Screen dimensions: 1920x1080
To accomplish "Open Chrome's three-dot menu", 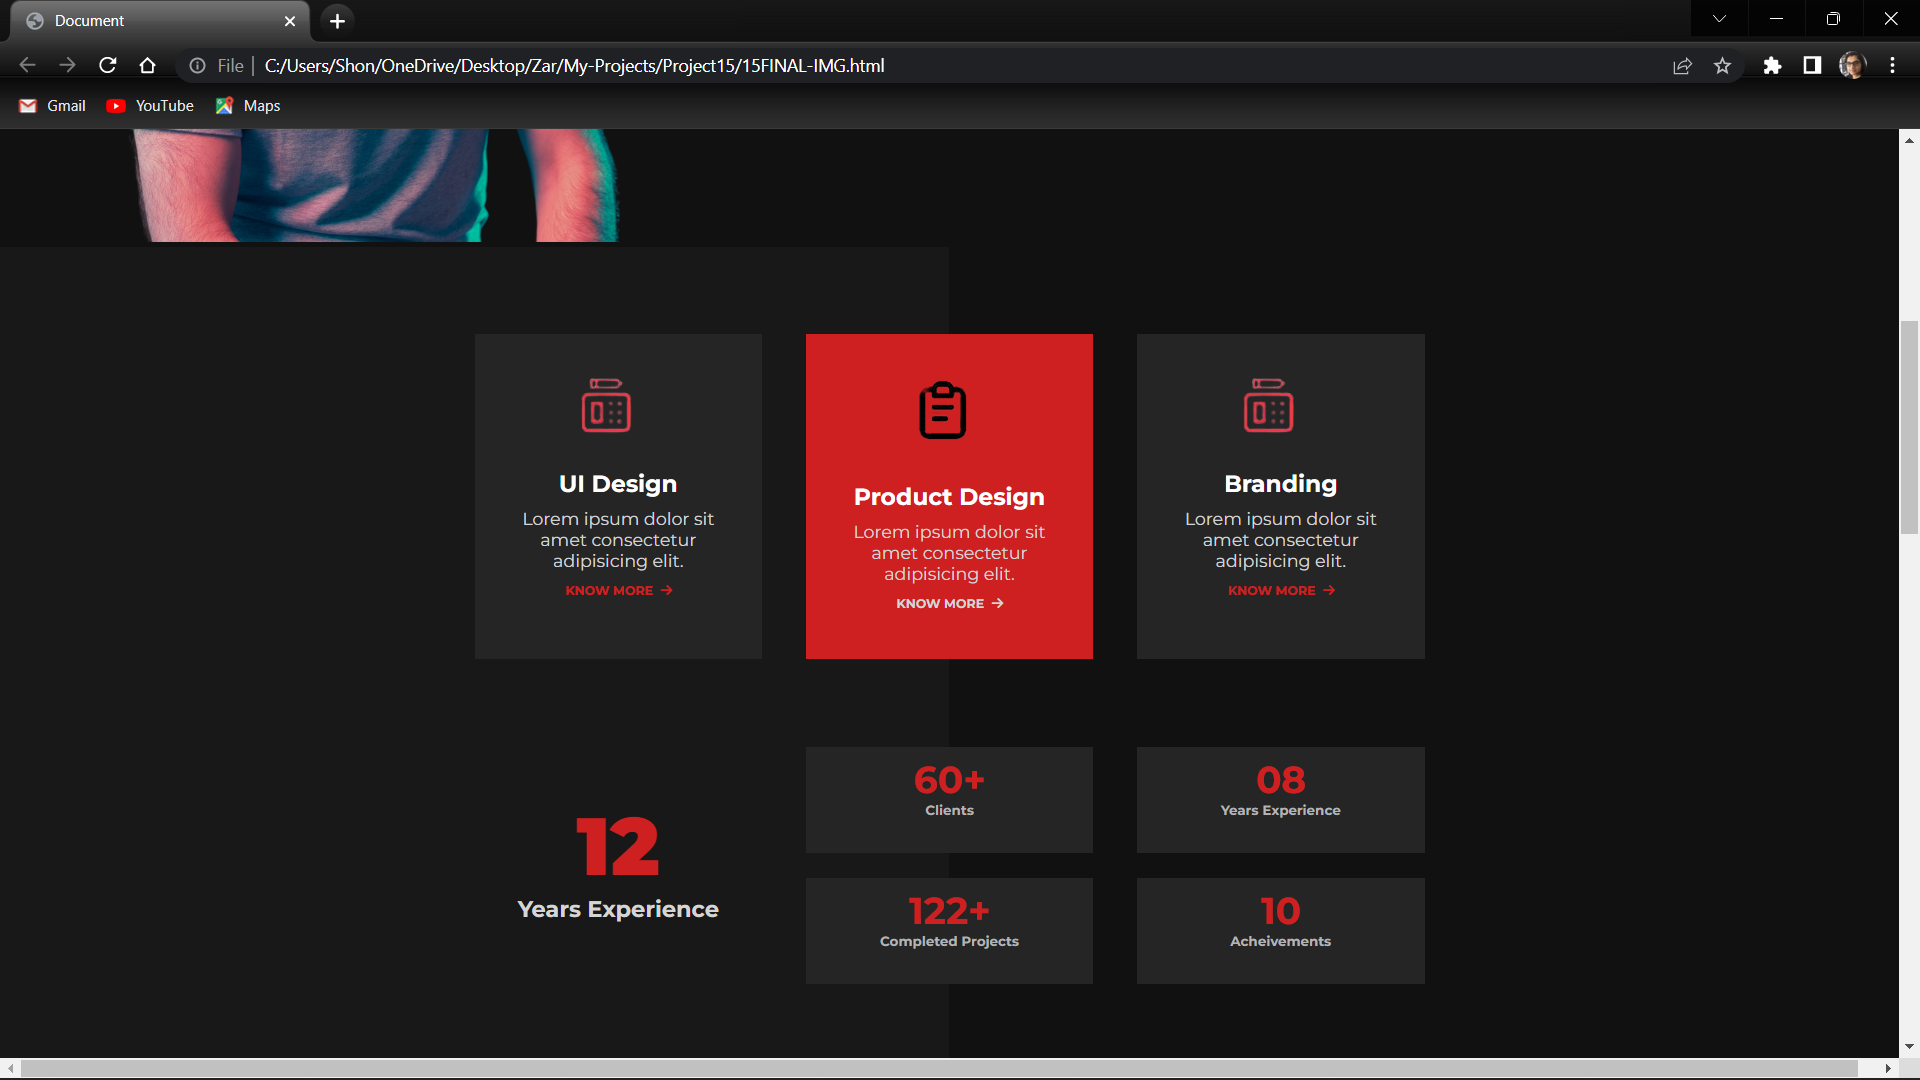I will 1892,65.
